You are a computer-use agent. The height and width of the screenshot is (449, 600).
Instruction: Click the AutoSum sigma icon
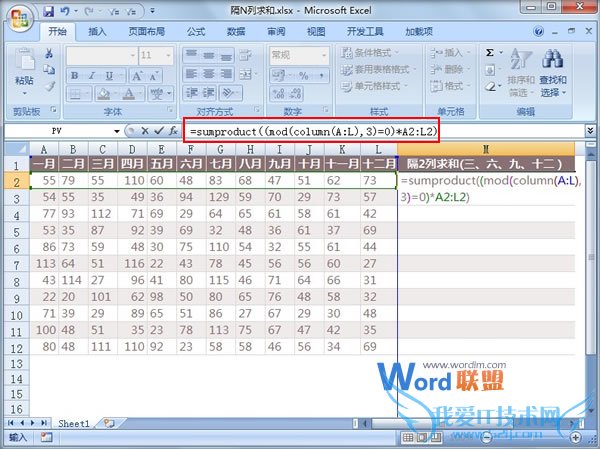[490, 52]
